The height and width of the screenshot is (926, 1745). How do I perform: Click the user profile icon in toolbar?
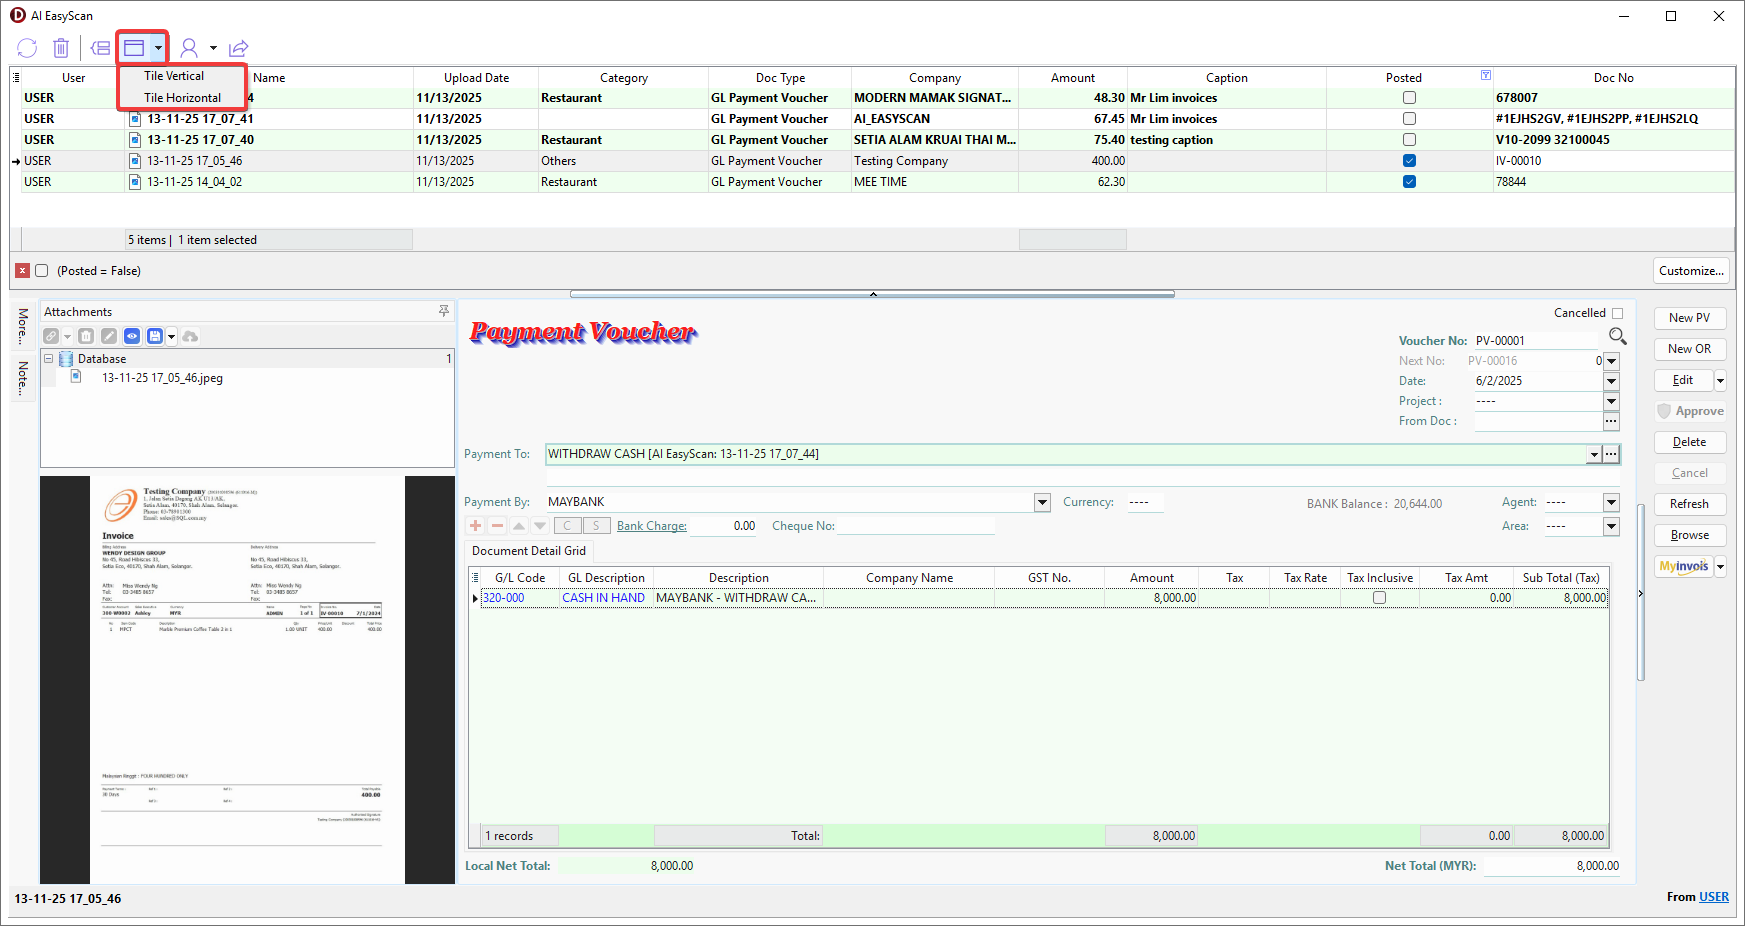(x=189, y=48)
